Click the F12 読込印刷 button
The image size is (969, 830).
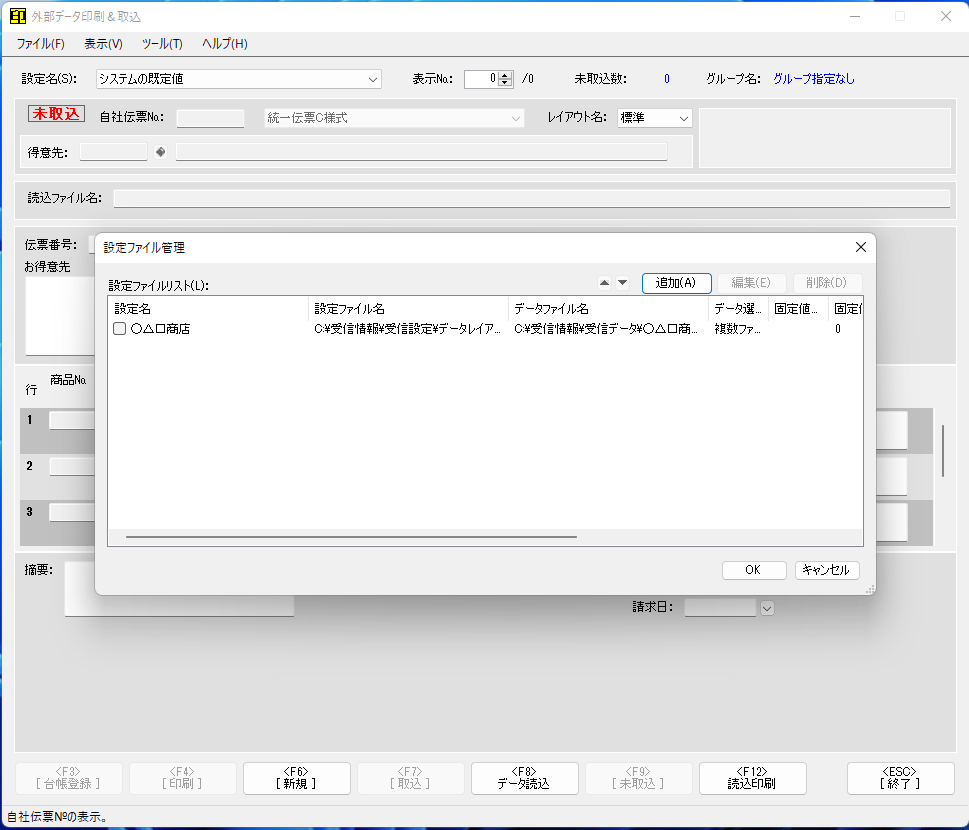pyautogui.click(x=753, y=778)
